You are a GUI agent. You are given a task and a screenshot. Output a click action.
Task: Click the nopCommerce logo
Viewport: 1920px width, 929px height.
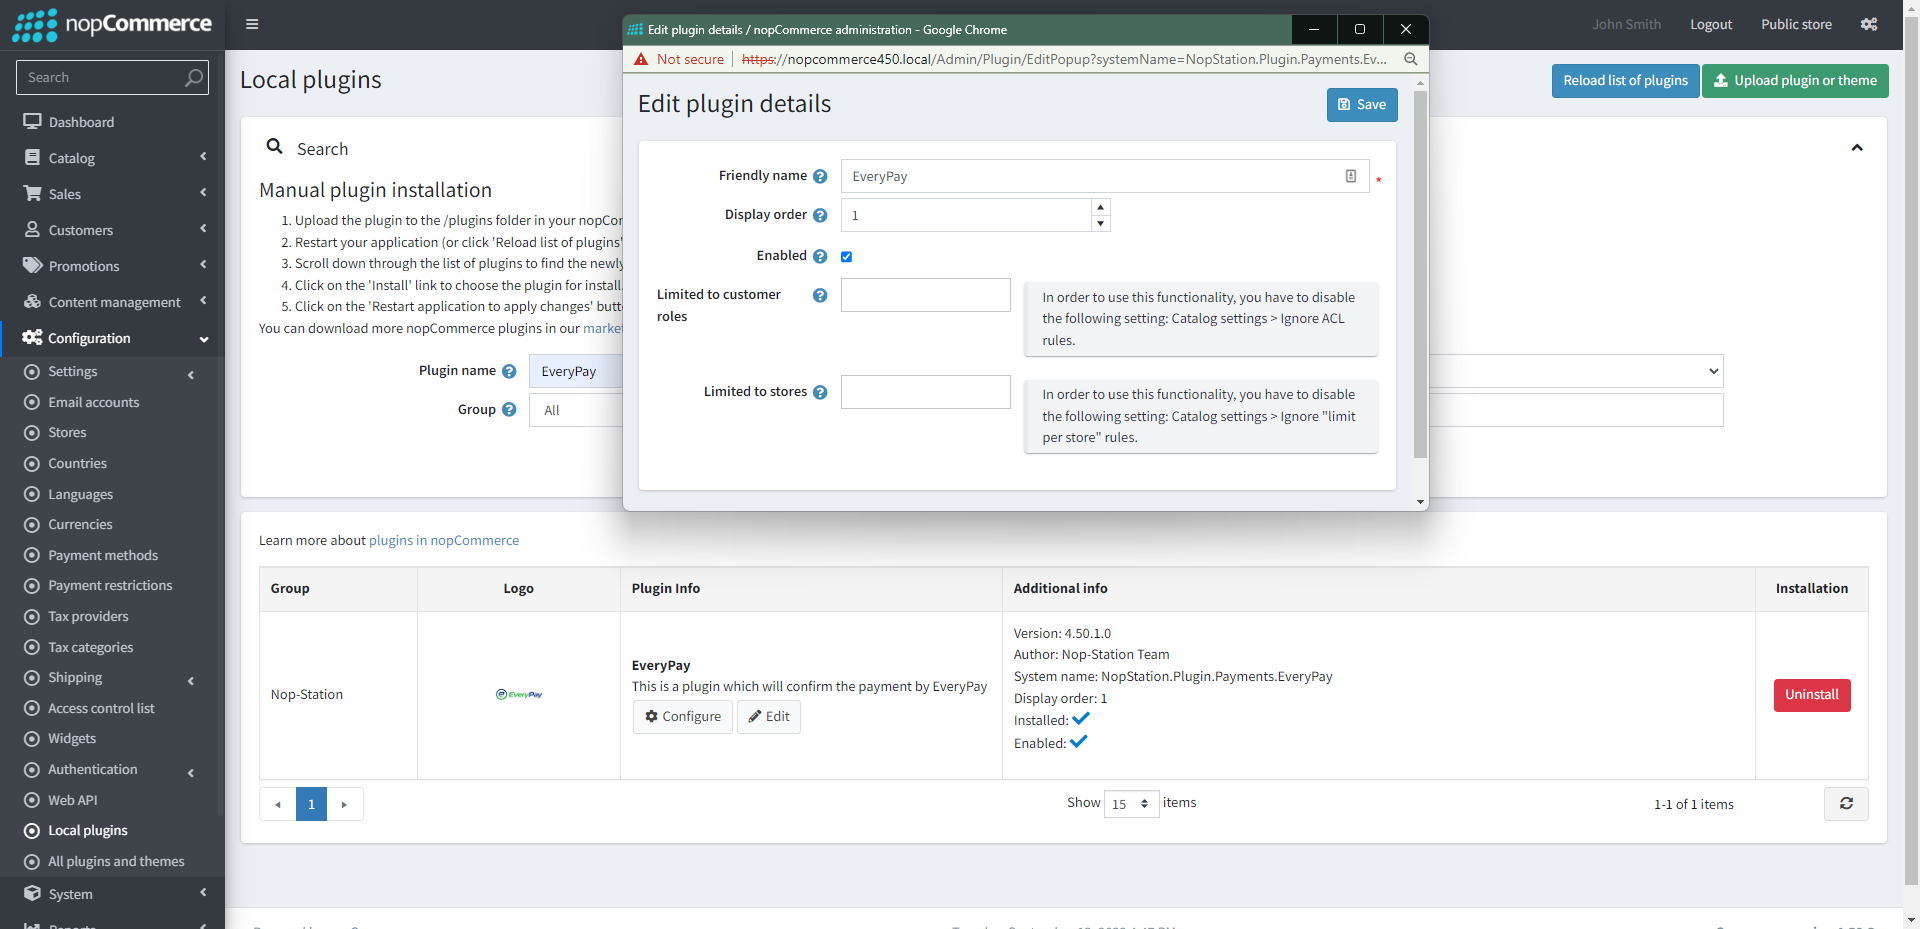112,24
